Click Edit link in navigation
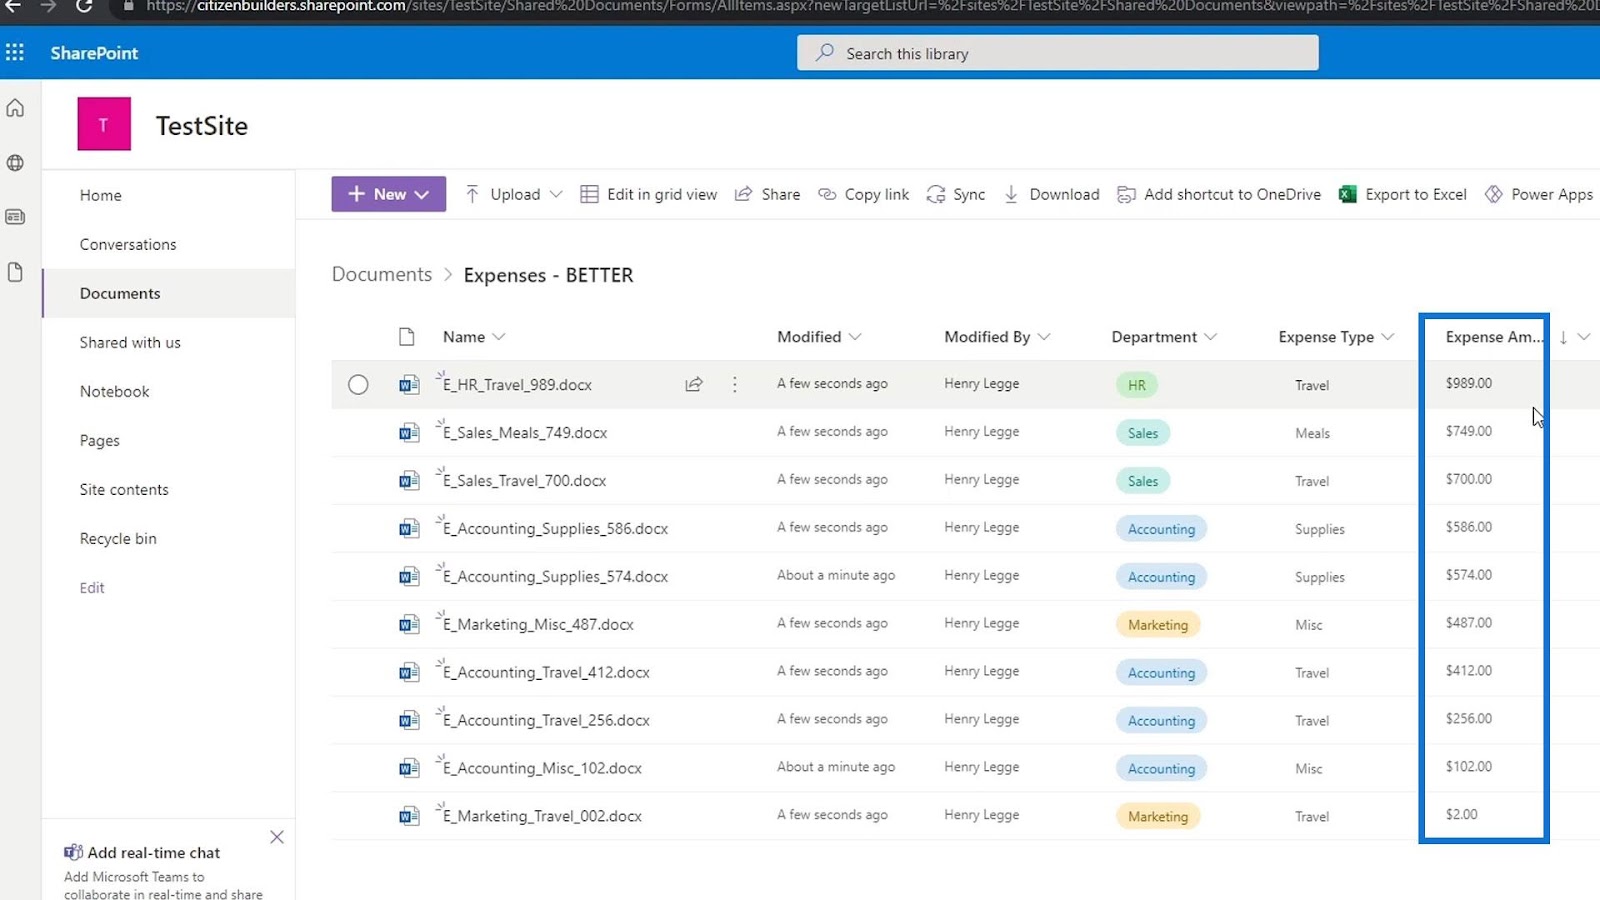This screenshot has width=1600, height=900. 92,588
